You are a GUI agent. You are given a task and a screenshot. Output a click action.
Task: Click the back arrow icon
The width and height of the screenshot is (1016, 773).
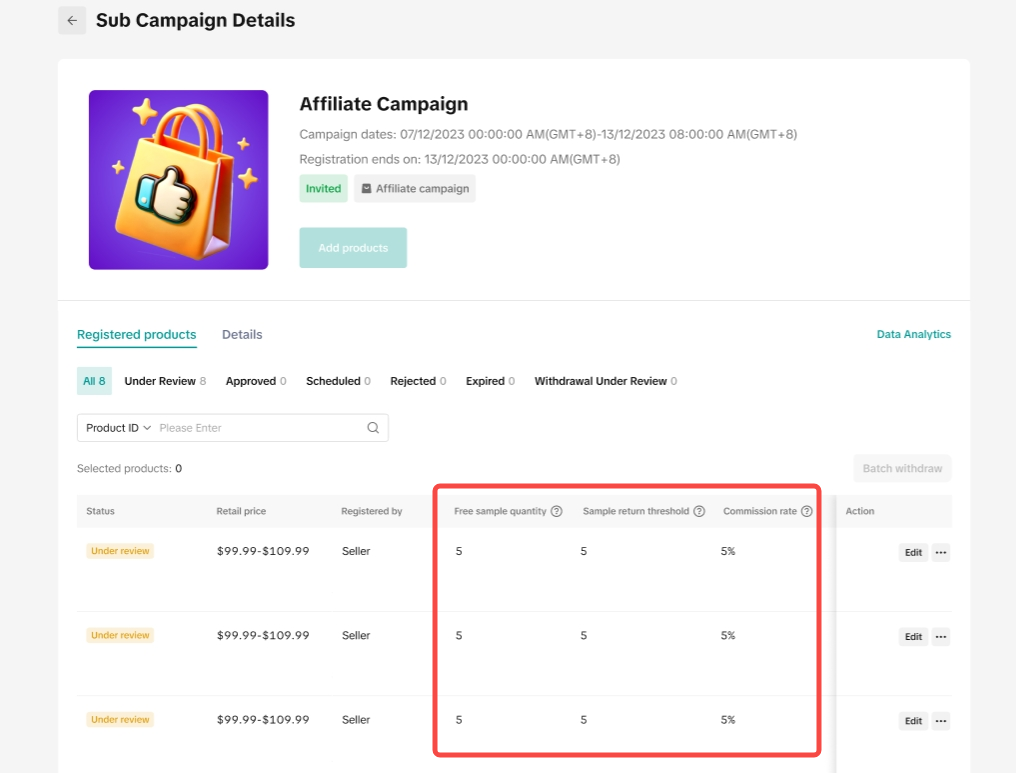[x=72, y=21]
